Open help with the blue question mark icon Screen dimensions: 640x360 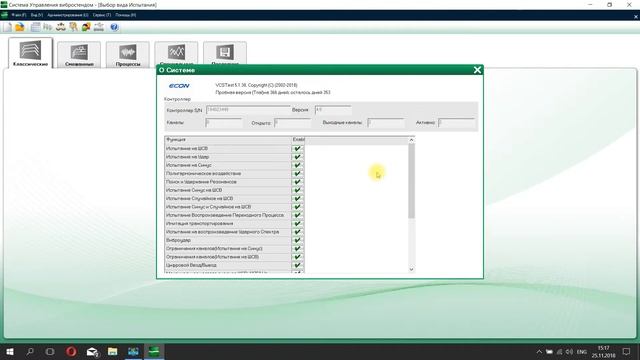114,27
